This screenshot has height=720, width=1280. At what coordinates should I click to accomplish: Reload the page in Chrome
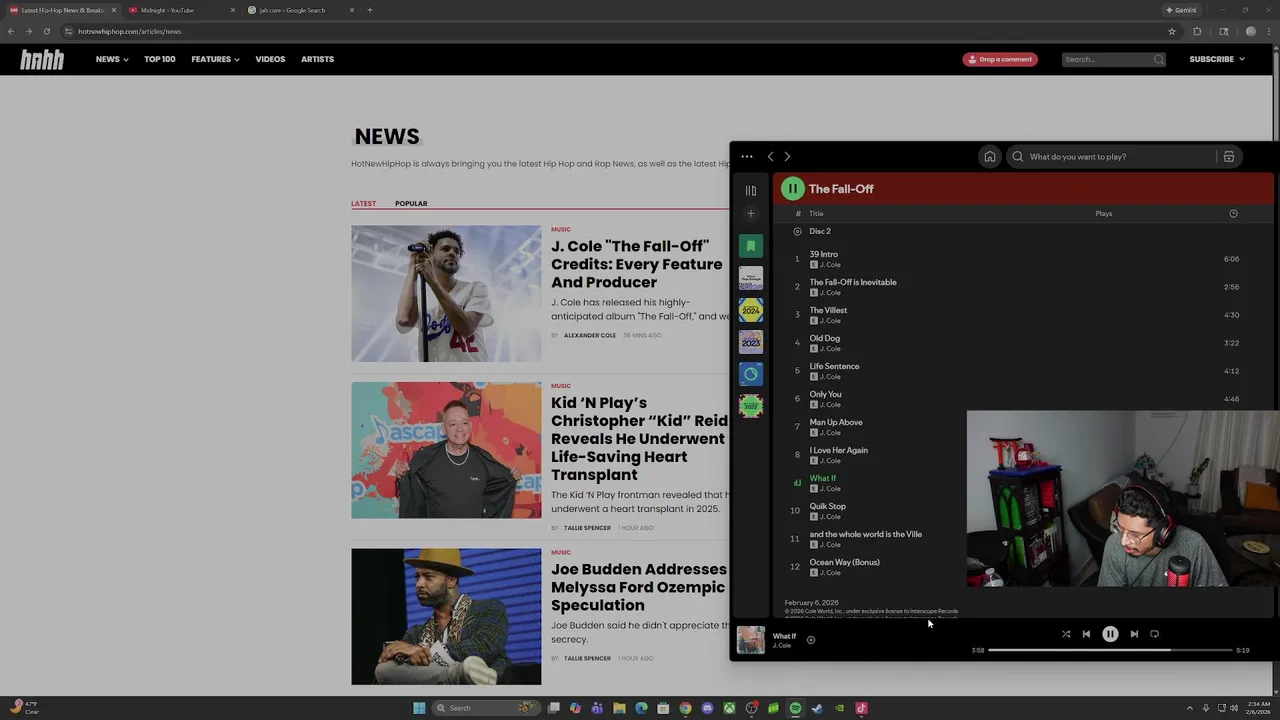click(x=47, y=31)
